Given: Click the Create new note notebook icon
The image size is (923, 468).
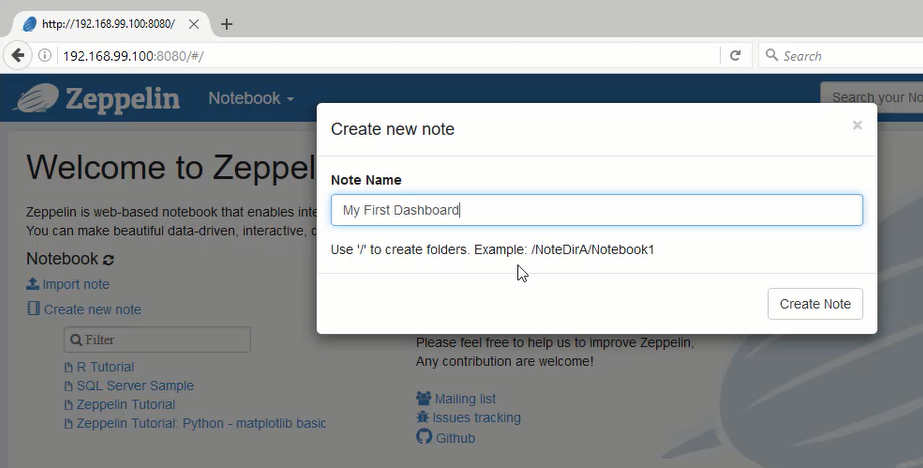Looking at the screenshot, I should pyautogui.click(x=34, y=308).
